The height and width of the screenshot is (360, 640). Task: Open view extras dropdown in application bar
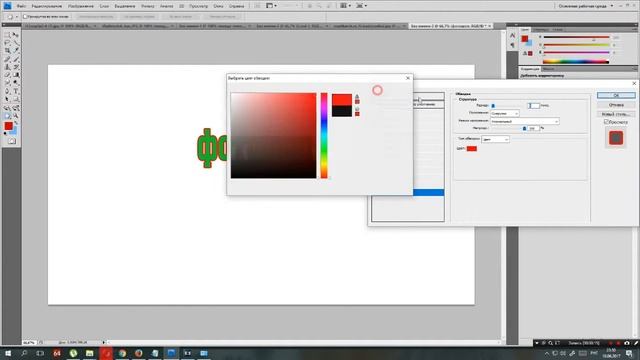pos(271,6)
